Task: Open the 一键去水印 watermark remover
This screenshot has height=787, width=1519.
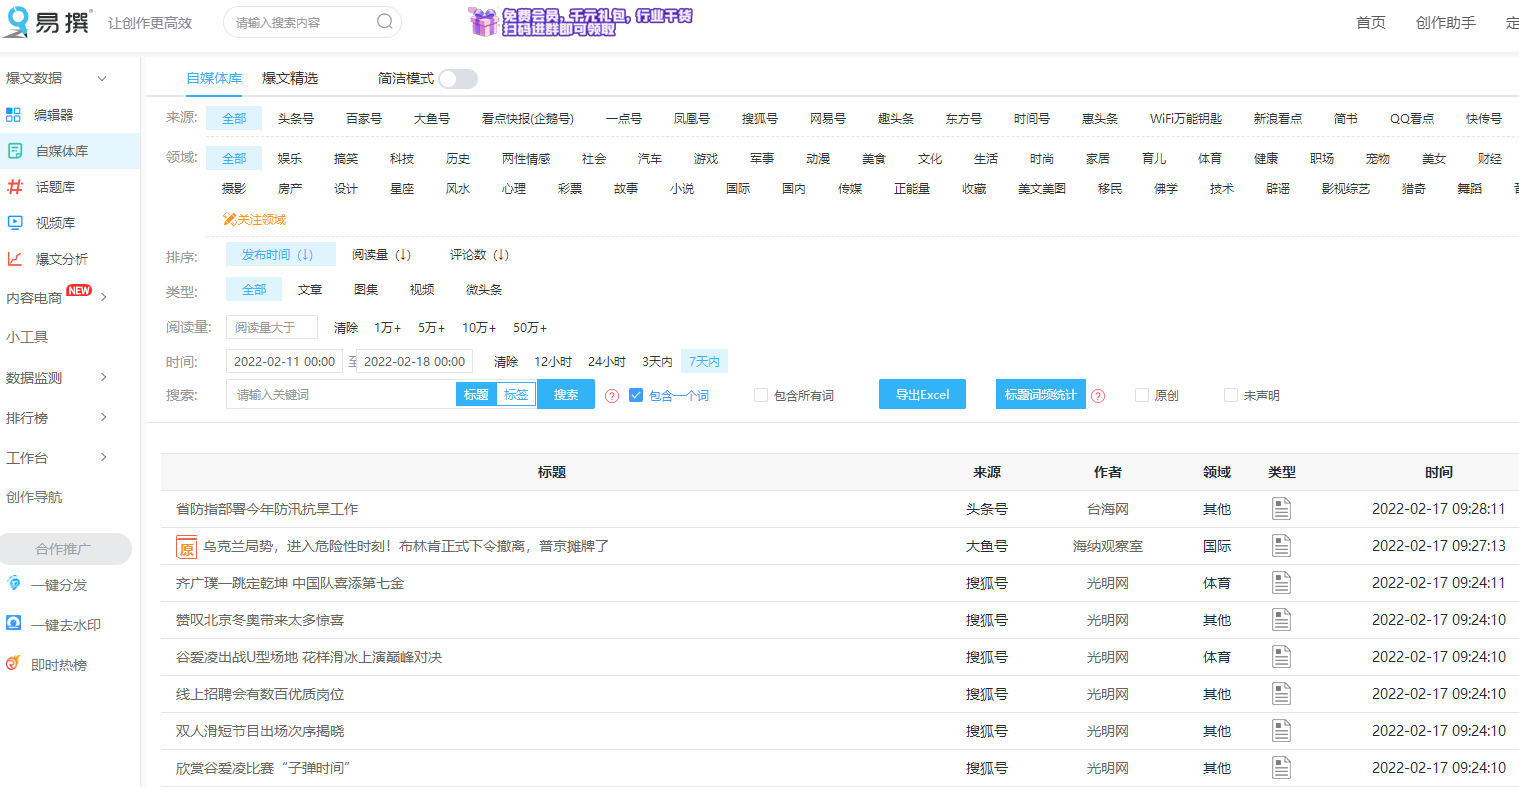Action: coord(66,623)
